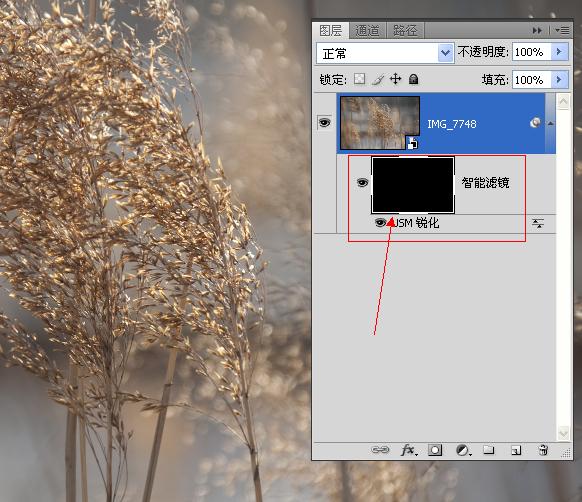
Task: Open the fill slider arrow
Action: tap(559, 79)
